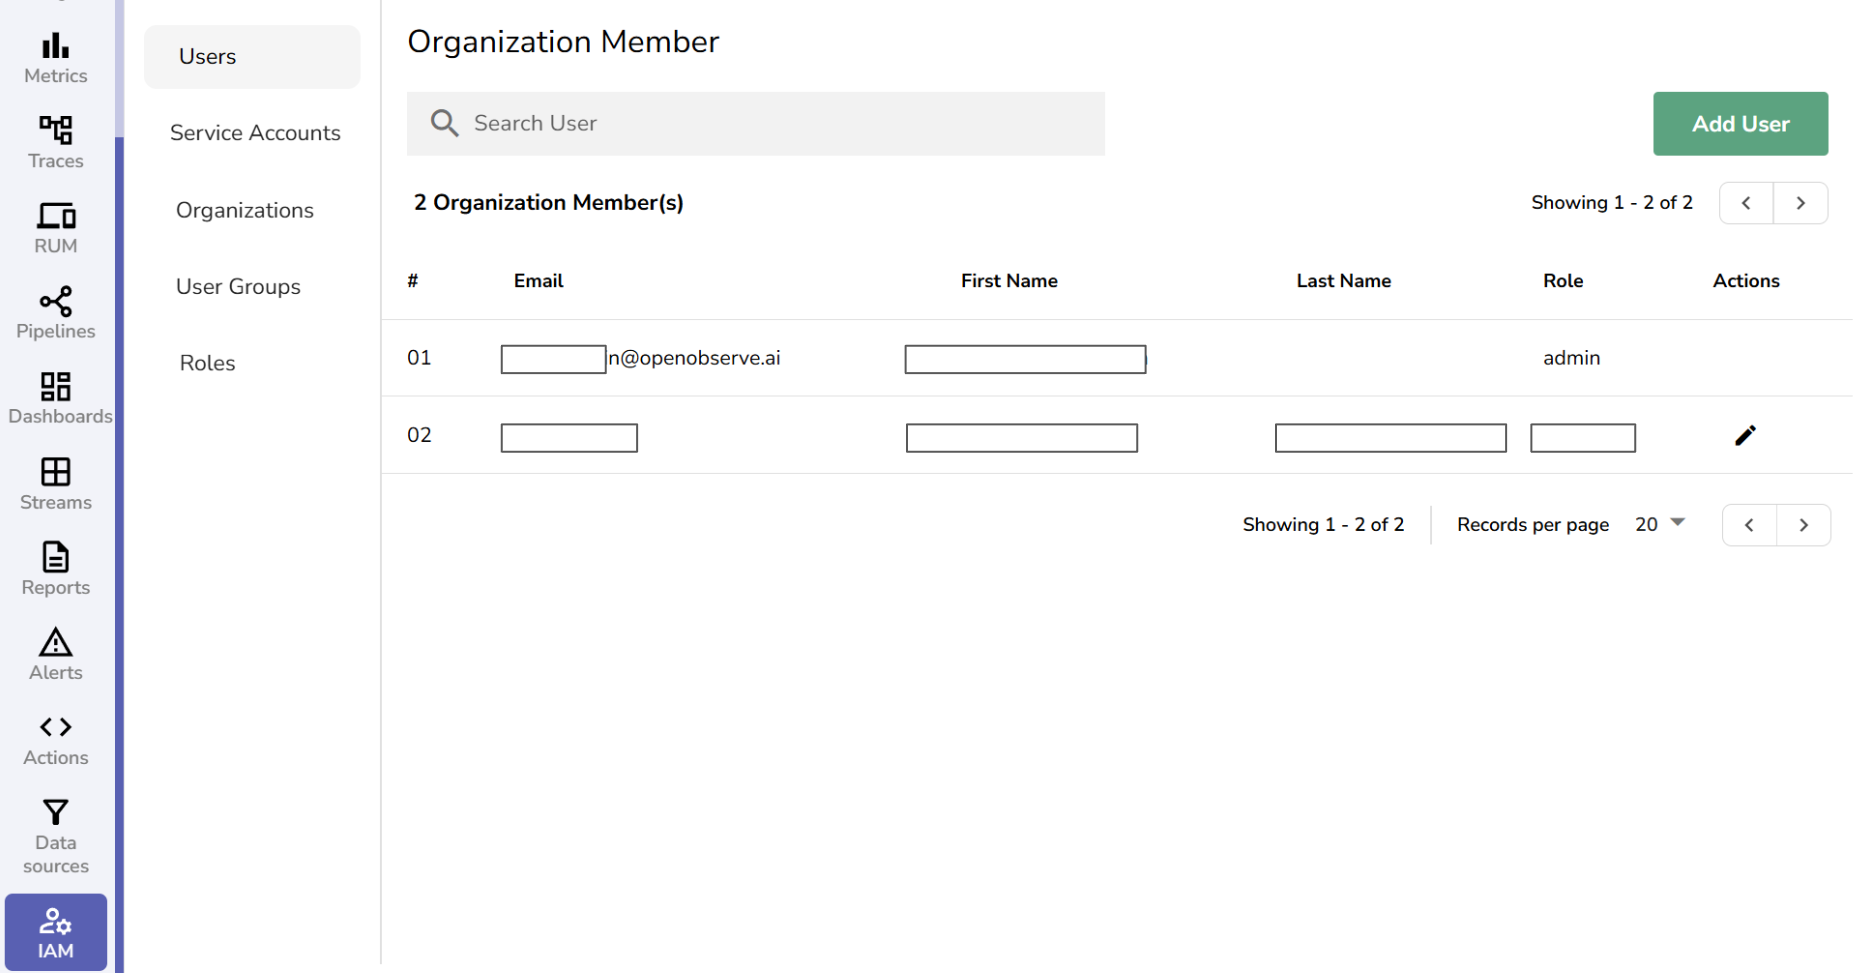Select the User Groups tab
1861x973 pixels.
click(x=238, y=287)
